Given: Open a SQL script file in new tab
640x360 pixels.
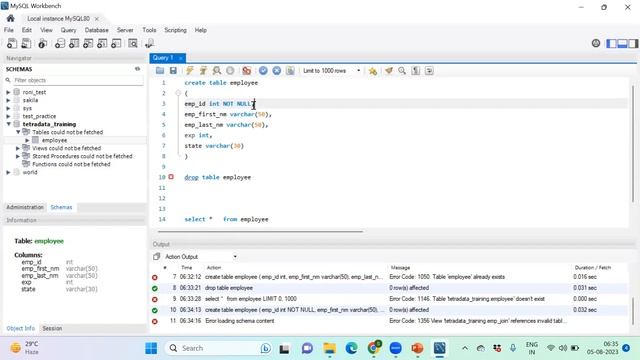Looking at the screenshot, I should 26,43.
